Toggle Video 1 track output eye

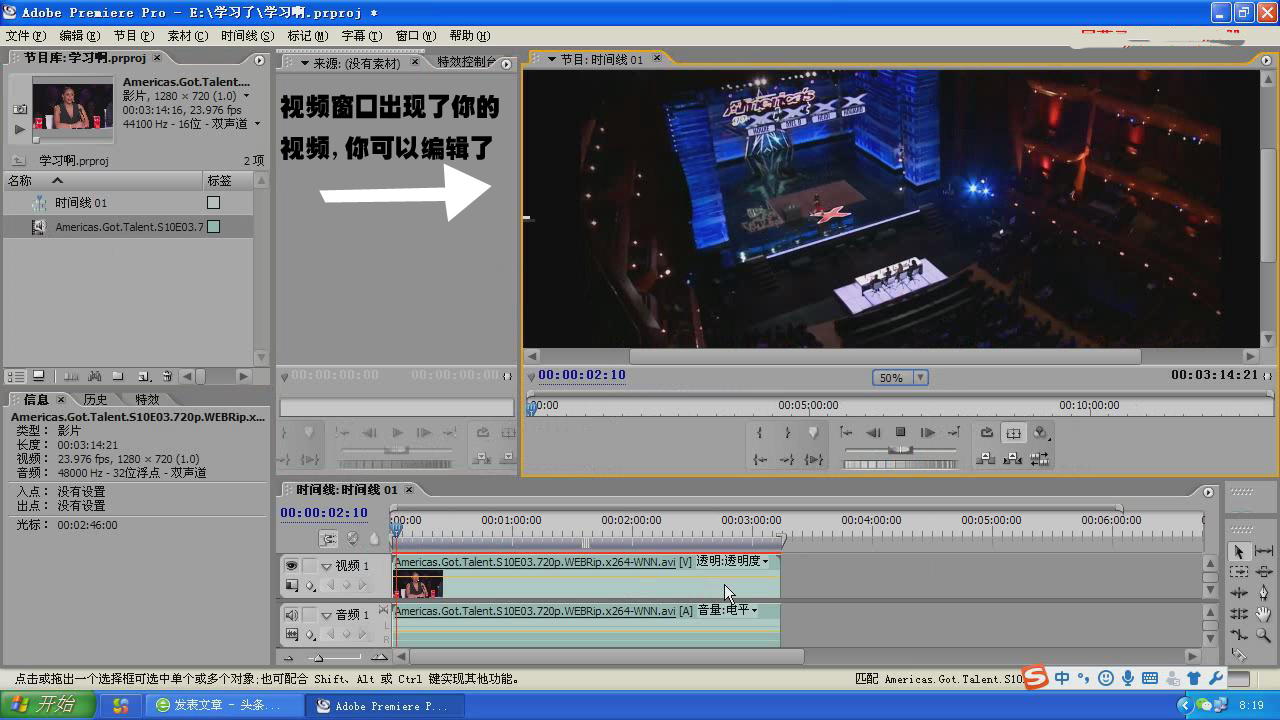(x=291, y=565)
